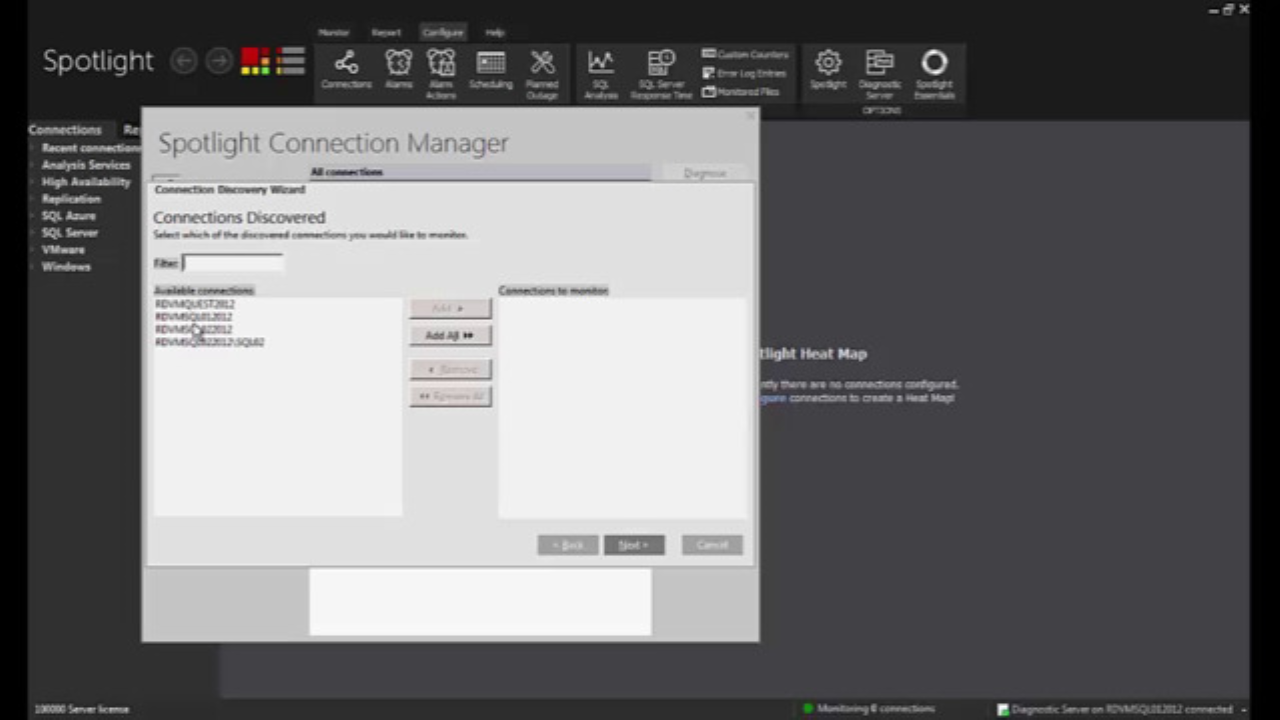Open the Monitor menu
Image resolution: width=1280 pixels, height=720 pixels.
333,32
